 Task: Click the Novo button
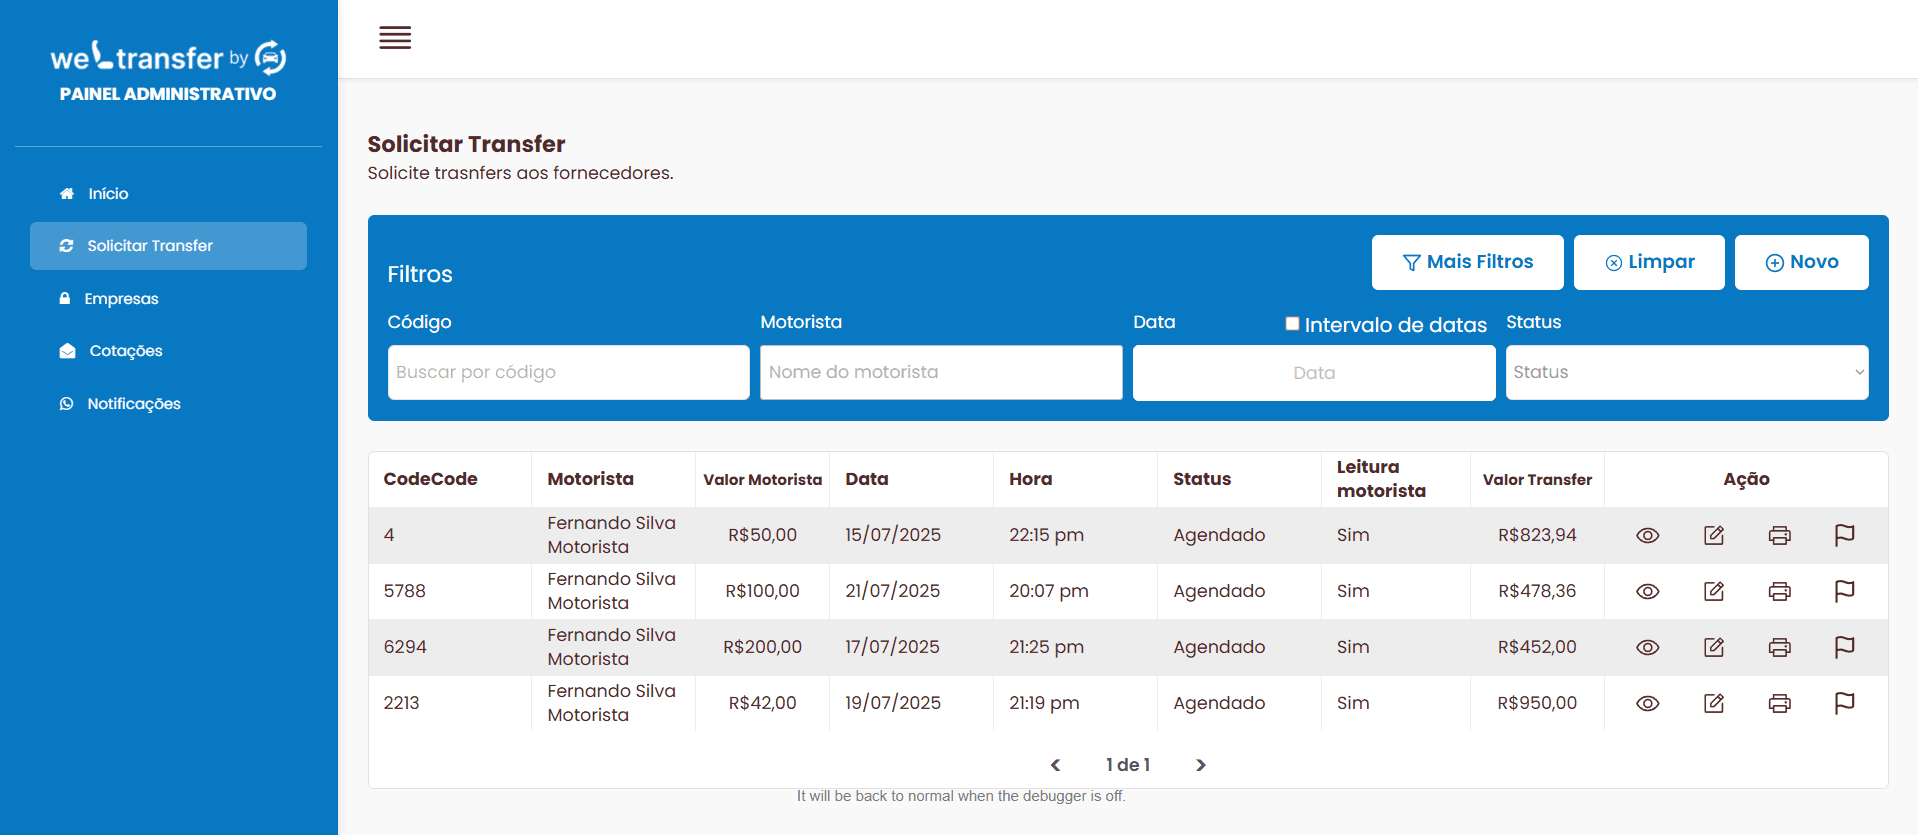1801,262
